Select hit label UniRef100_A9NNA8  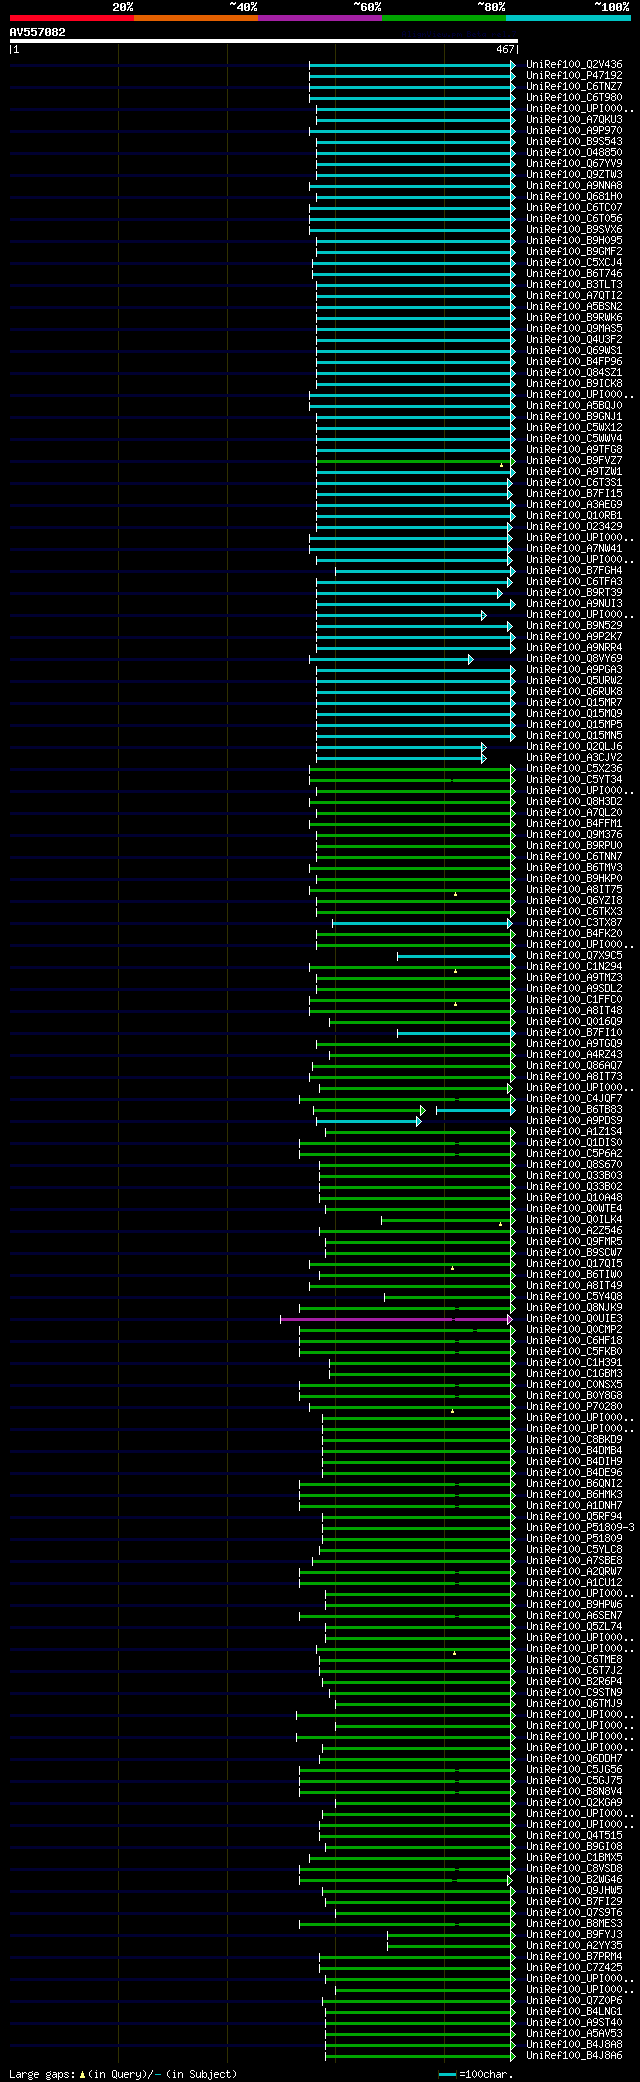click(x=574, y=186)
